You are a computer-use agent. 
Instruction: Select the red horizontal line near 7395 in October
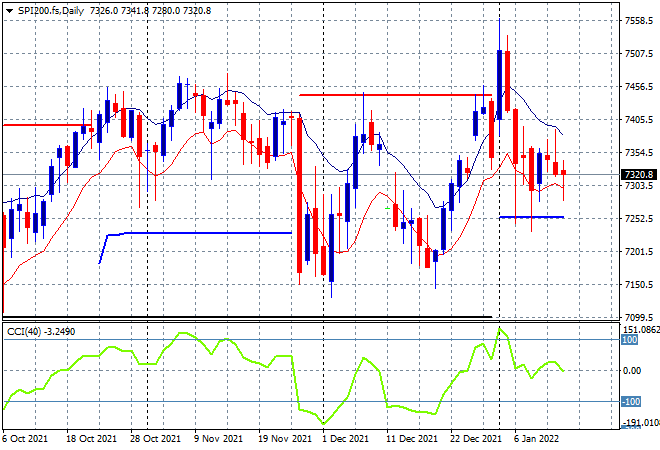click(47, 125)
